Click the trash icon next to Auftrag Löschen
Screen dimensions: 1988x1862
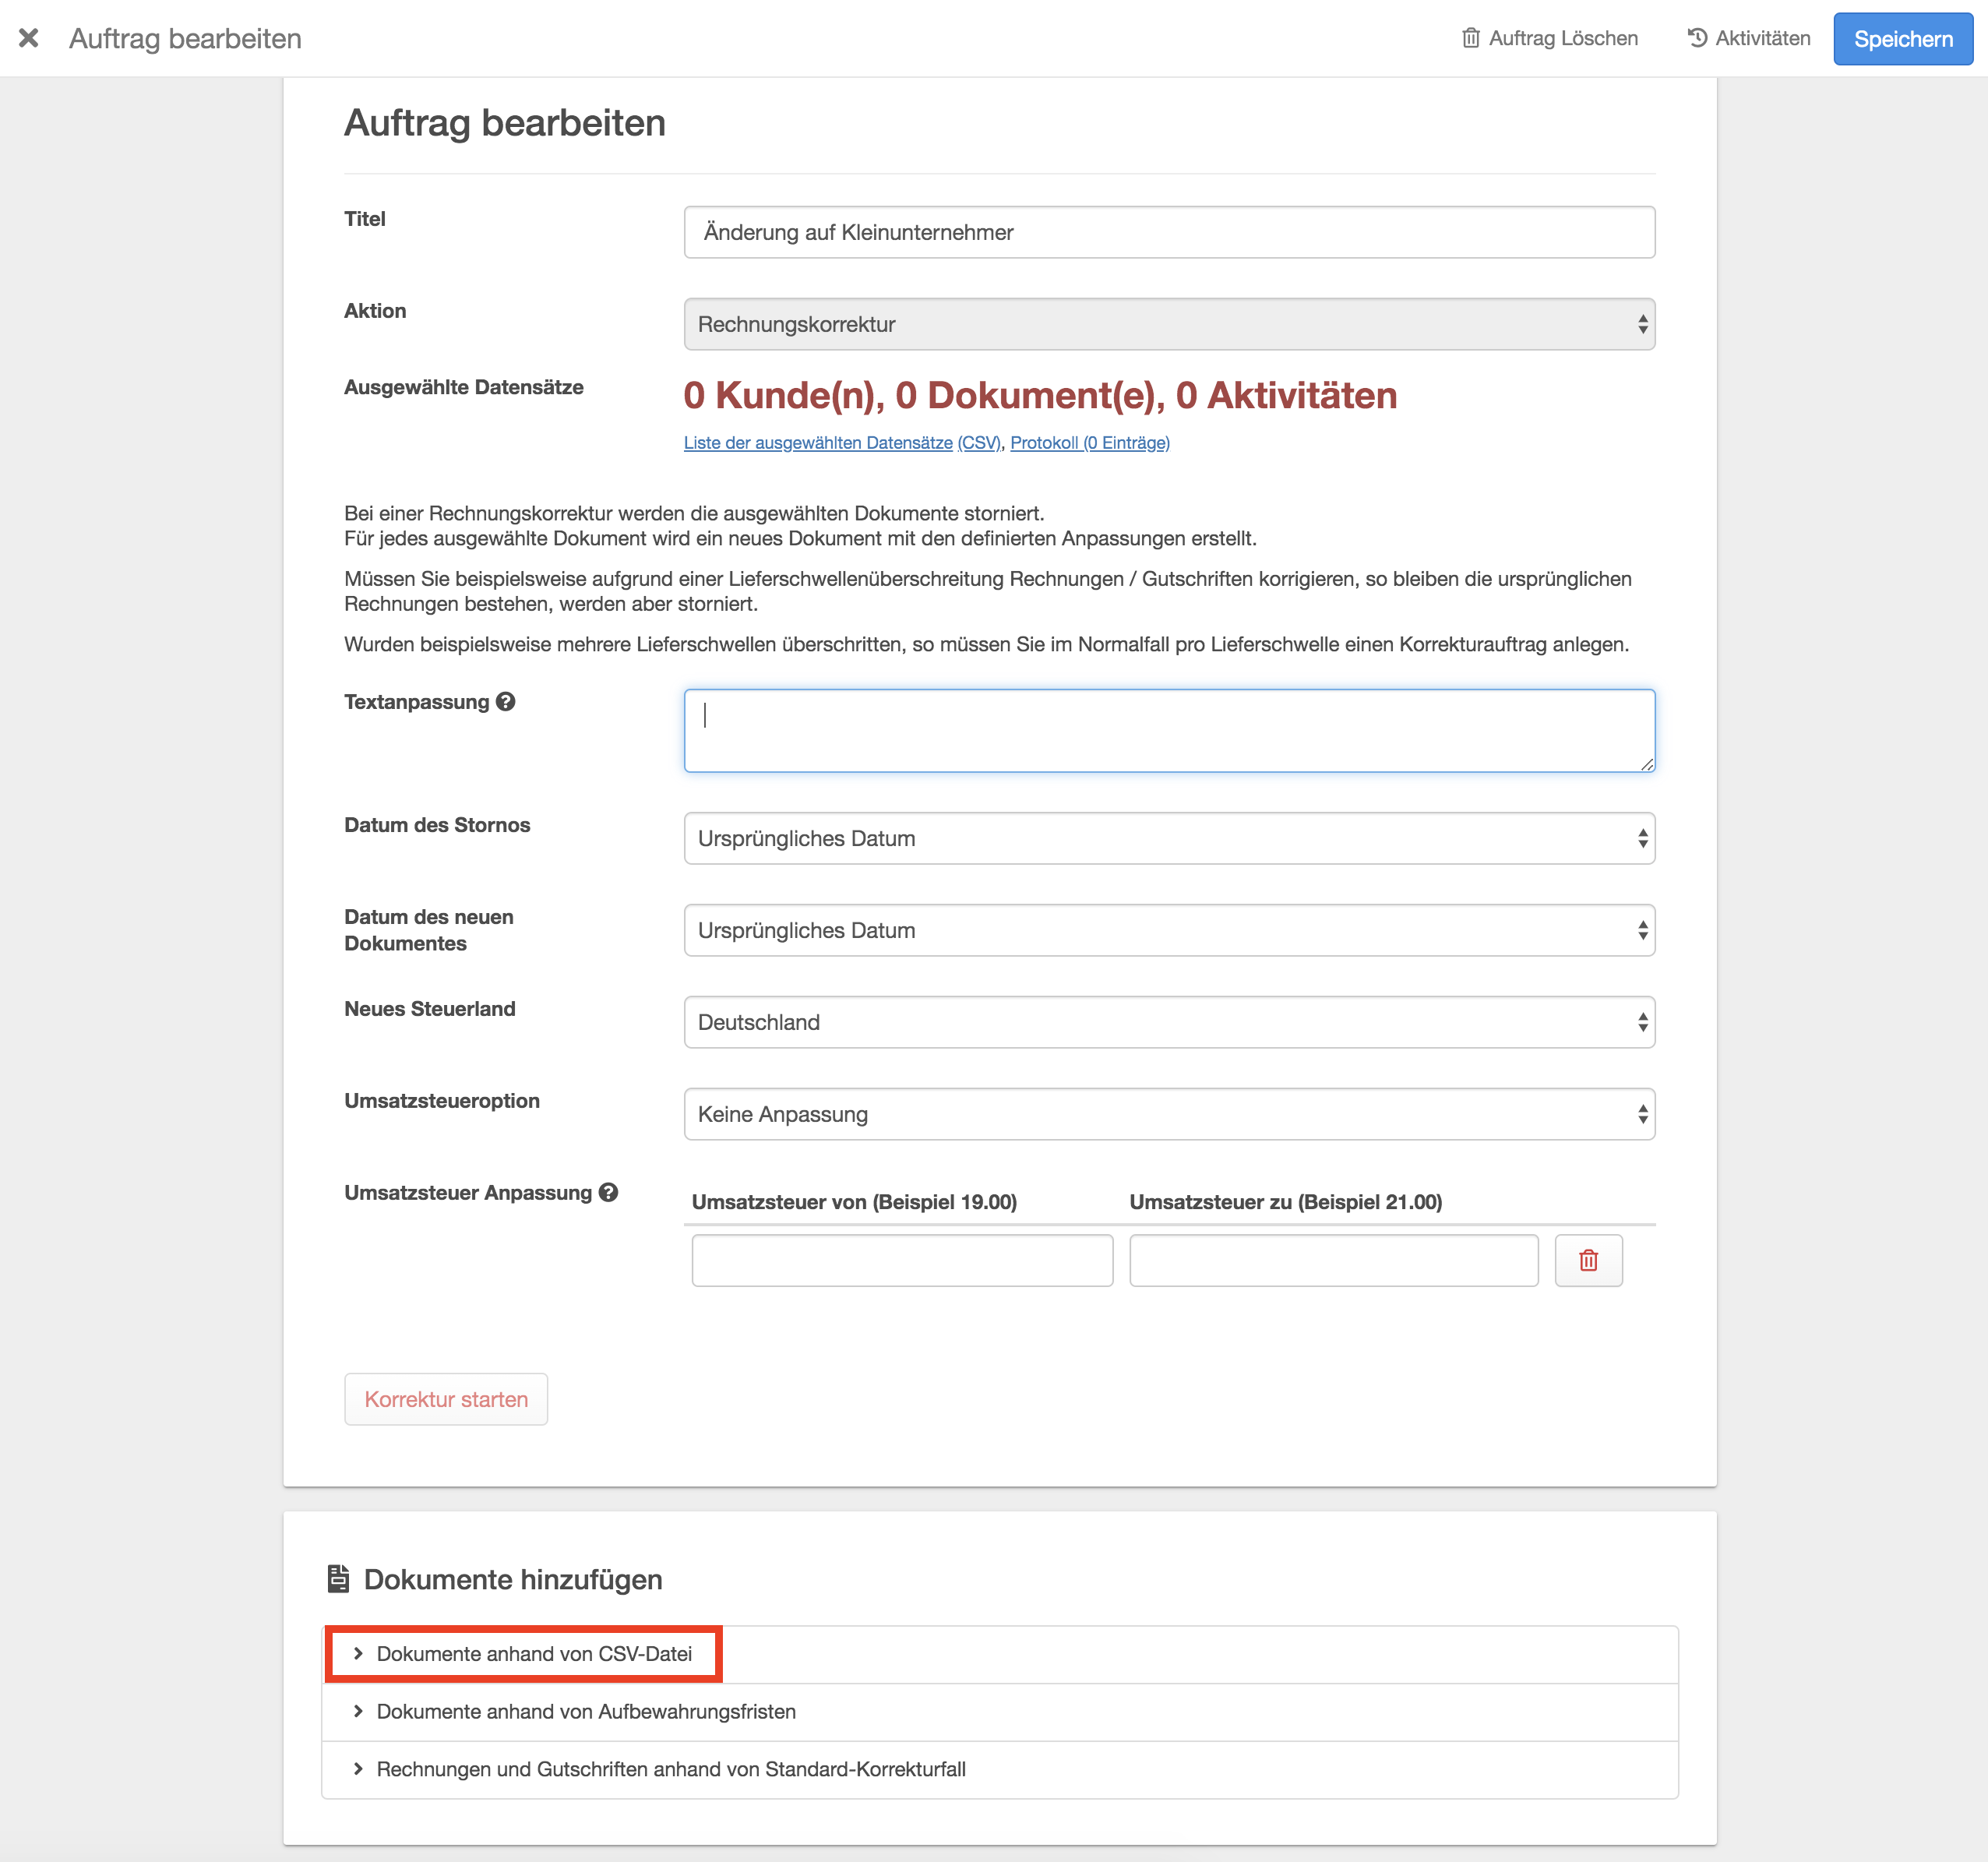(1470, 38)
